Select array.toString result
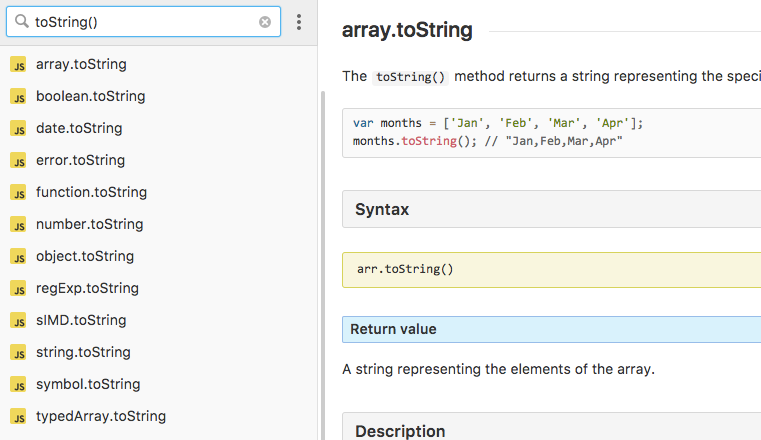Screen dimensions: 761x440 pos(159,64)
